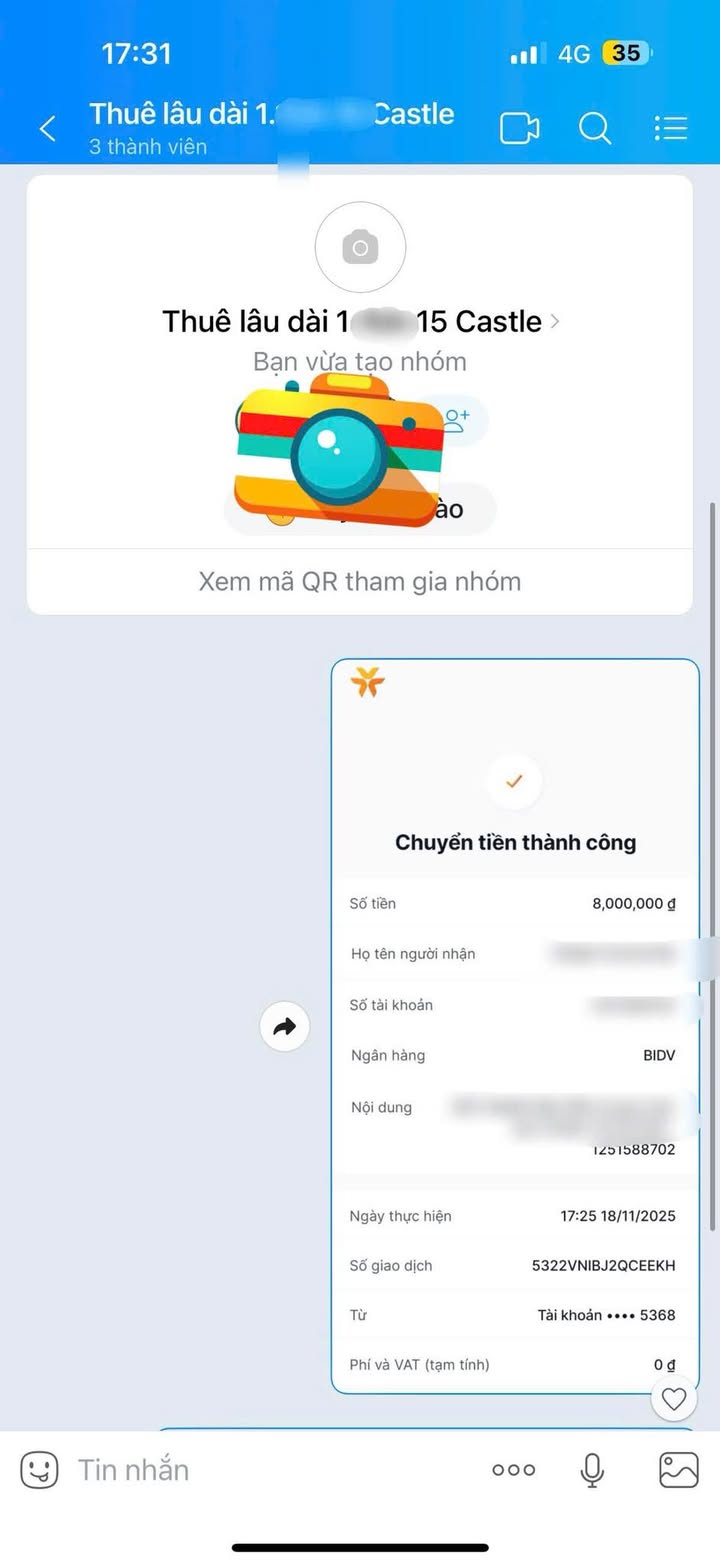Search messages with the magnifier icon
Image resolution: width=720 pixels, height=1565 pixels.
coord(595,128)
